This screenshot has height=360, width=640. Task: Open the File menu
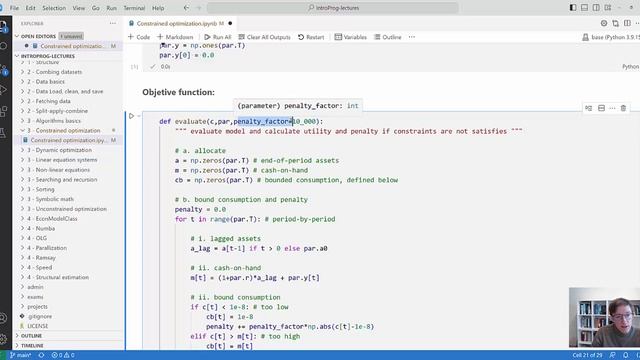14,8
